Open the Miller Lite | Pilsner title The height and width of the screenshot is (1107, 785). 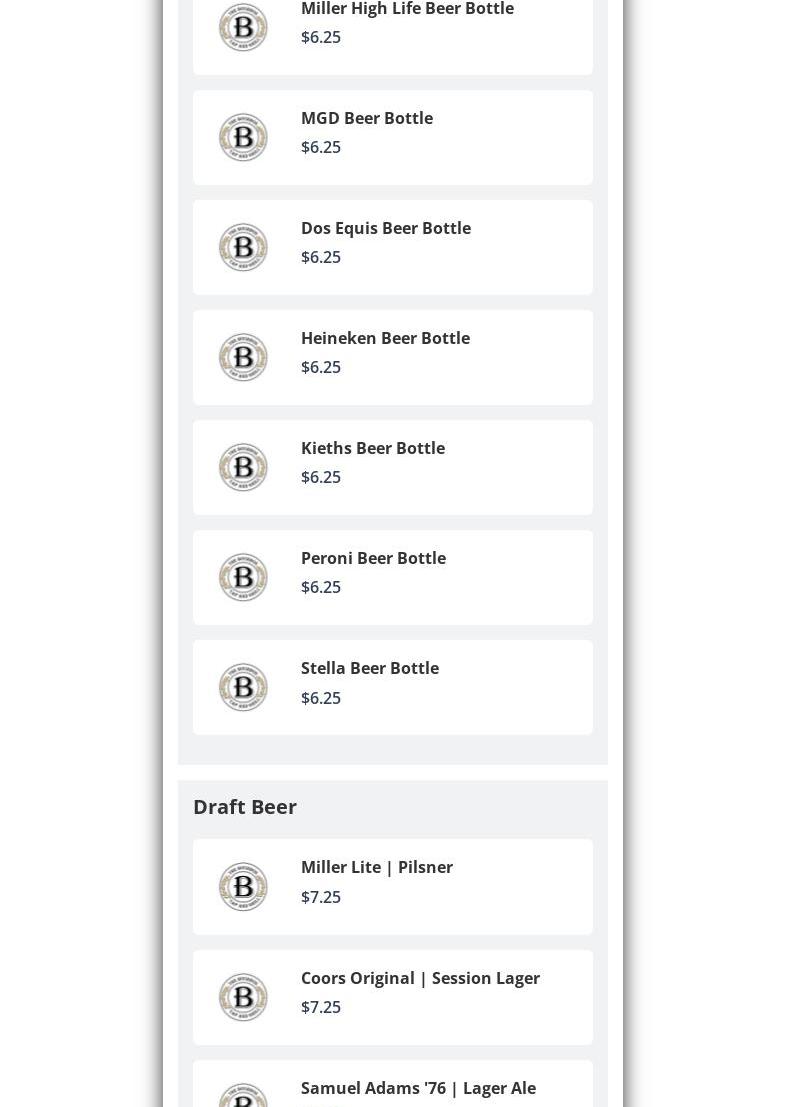tap(377, 867)
